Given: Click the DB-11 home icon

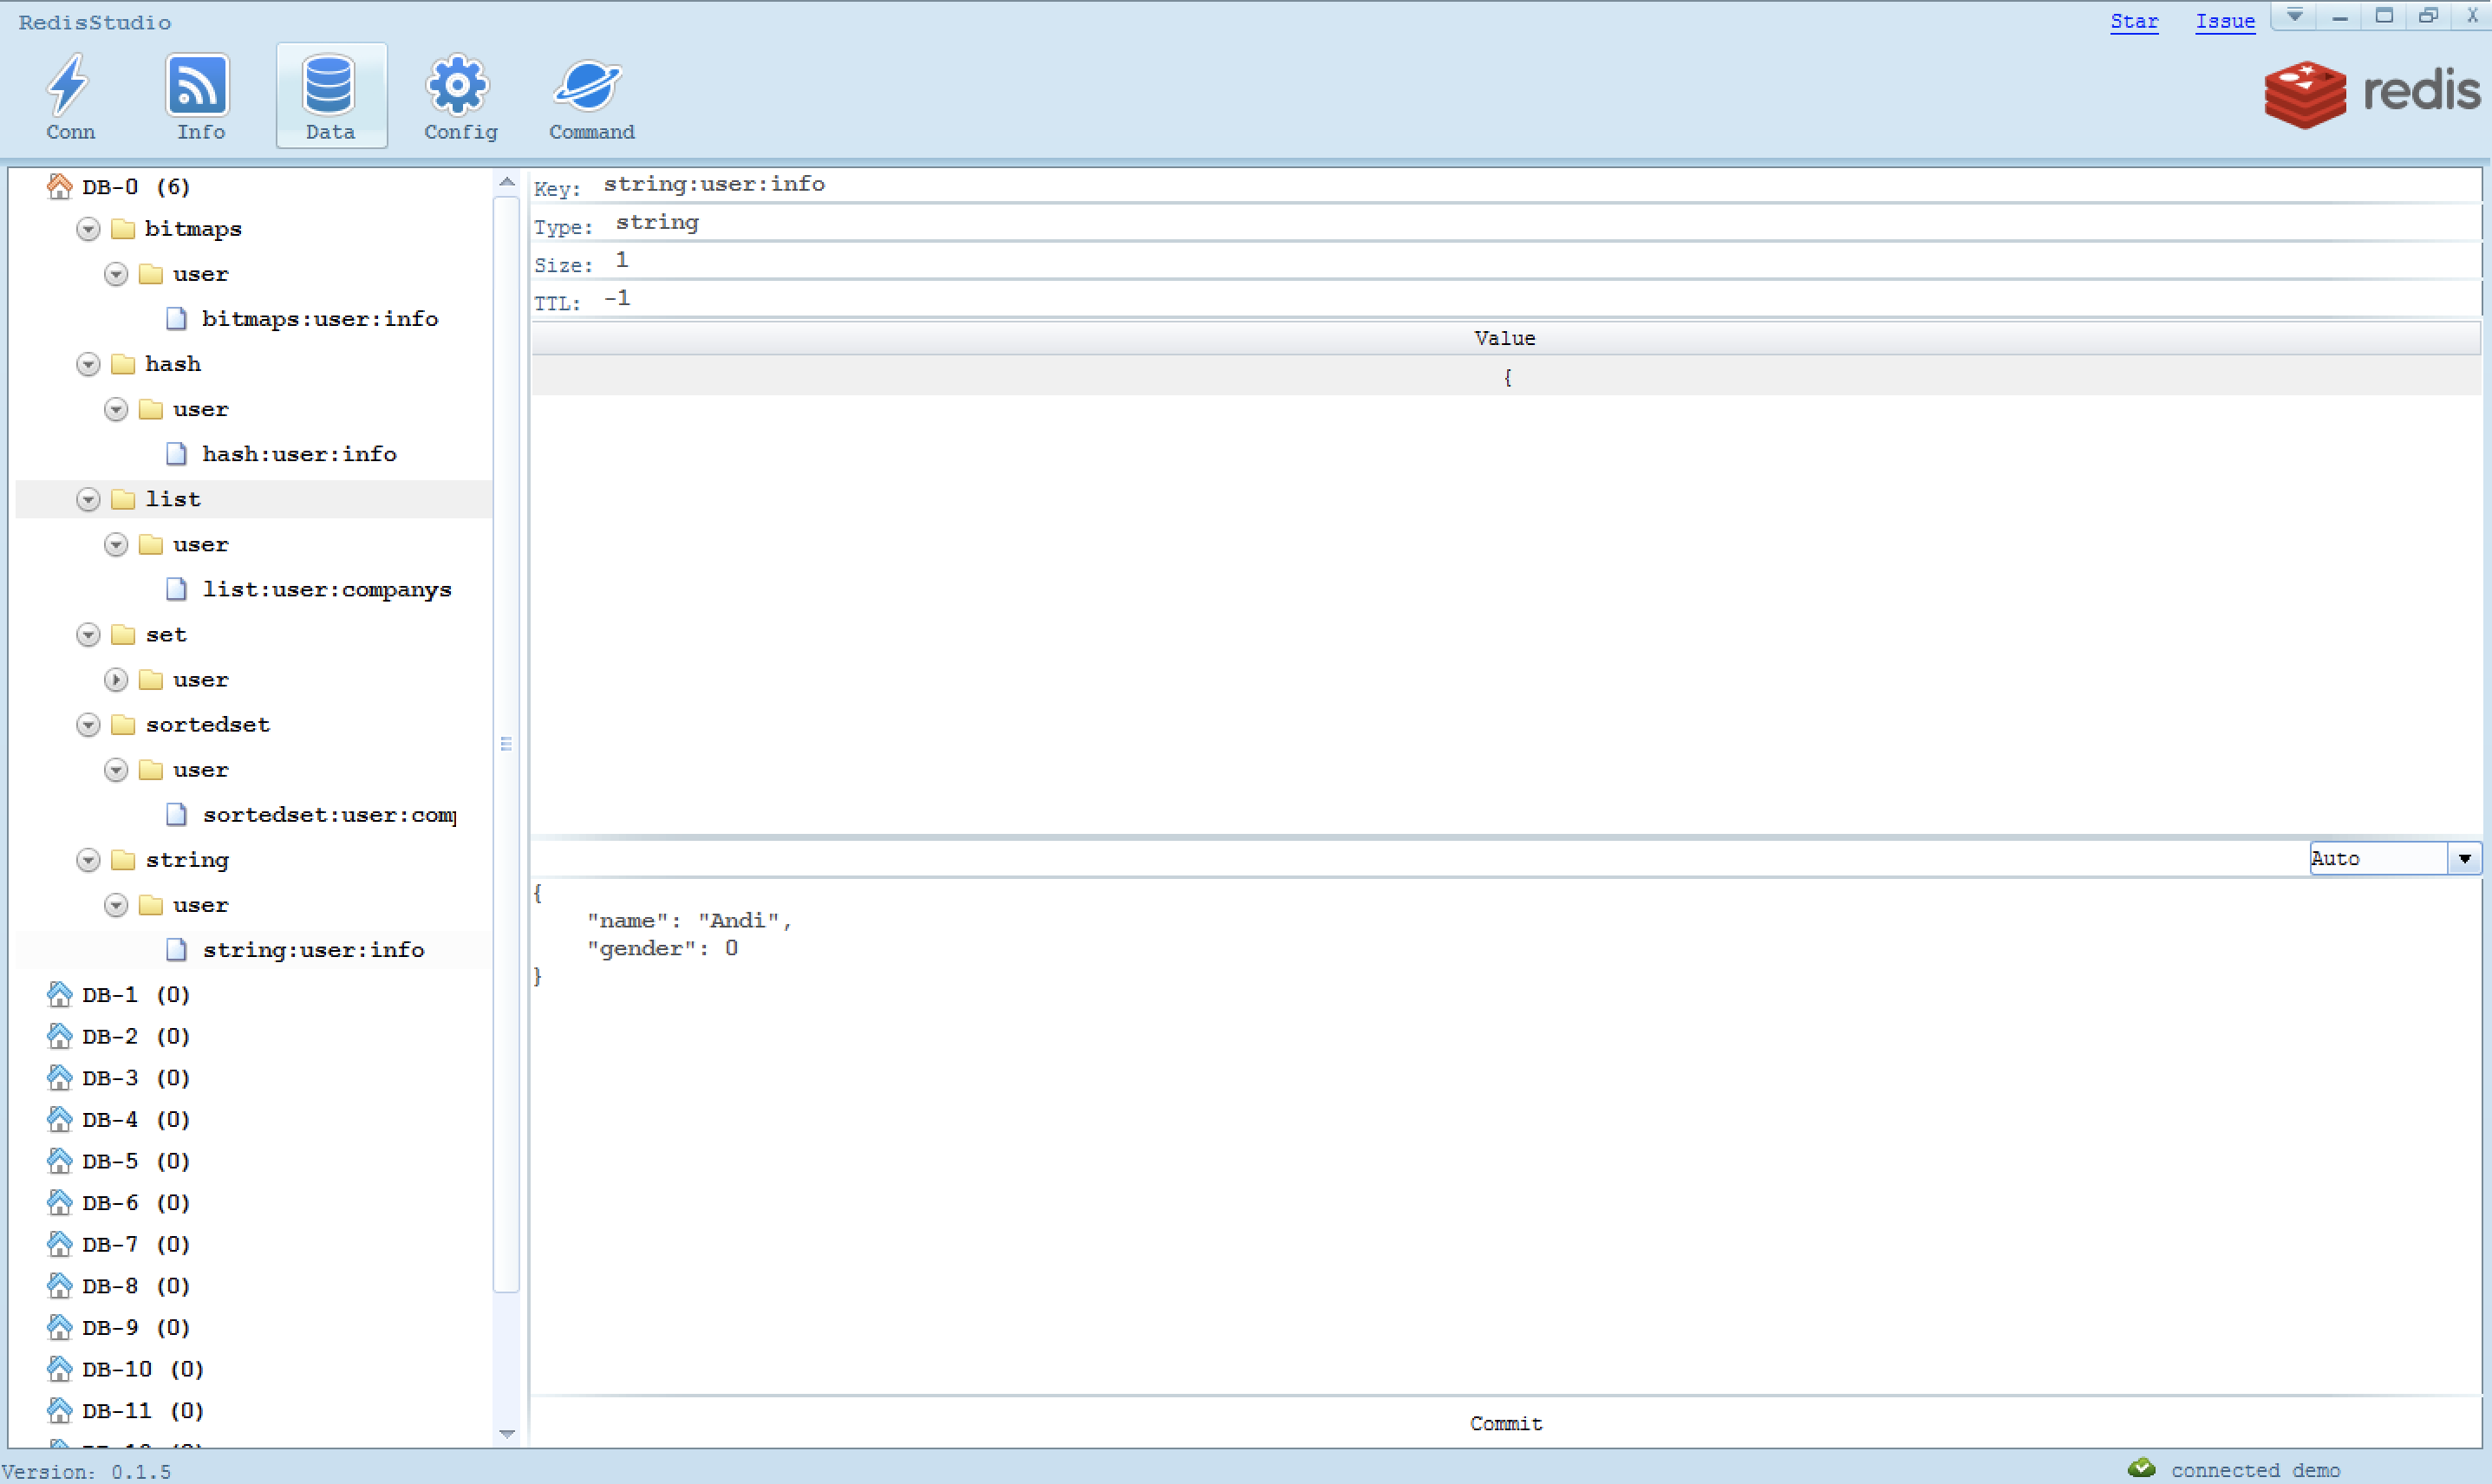Looking at the screenshot, I should click(x=60, y=1410).
